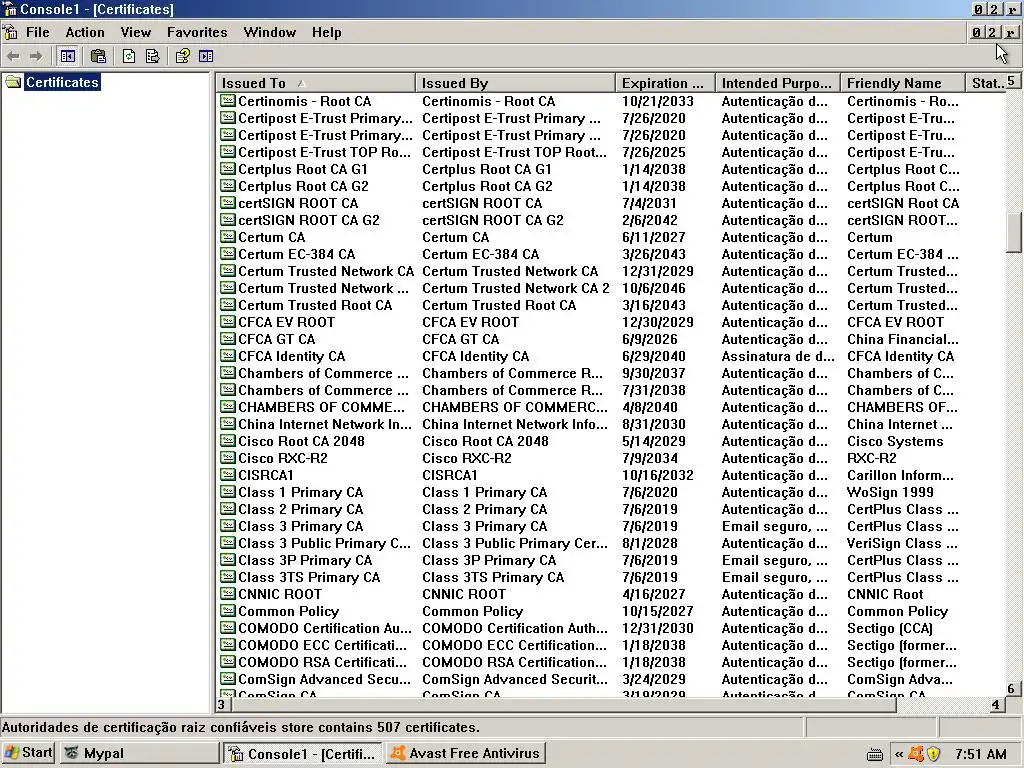This screenshot has height=768, width=1024.
Task: Switch to Mypal in the taskbar
Action: pos(139,753)
